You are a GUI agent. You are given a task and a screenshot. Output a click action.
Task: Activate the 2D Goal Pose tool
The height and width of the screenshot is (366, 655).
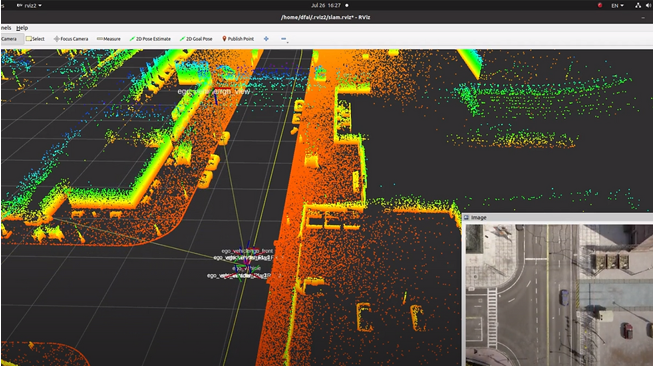point(196,39)
